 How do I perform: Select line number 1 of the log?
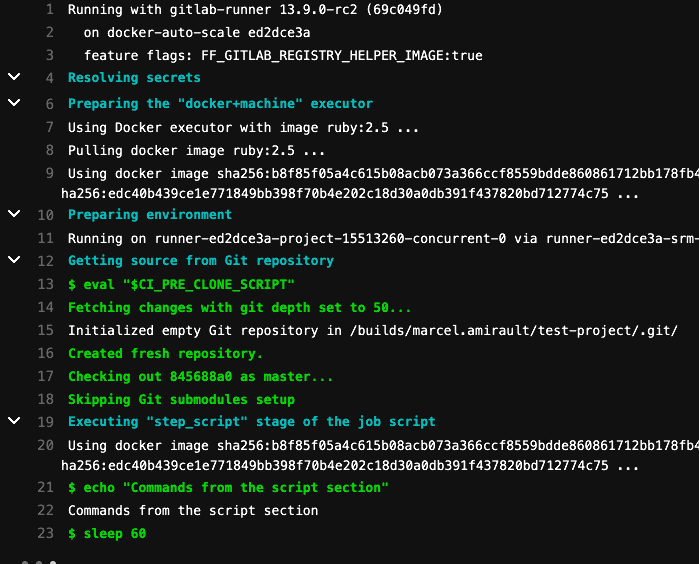(49, 9)
